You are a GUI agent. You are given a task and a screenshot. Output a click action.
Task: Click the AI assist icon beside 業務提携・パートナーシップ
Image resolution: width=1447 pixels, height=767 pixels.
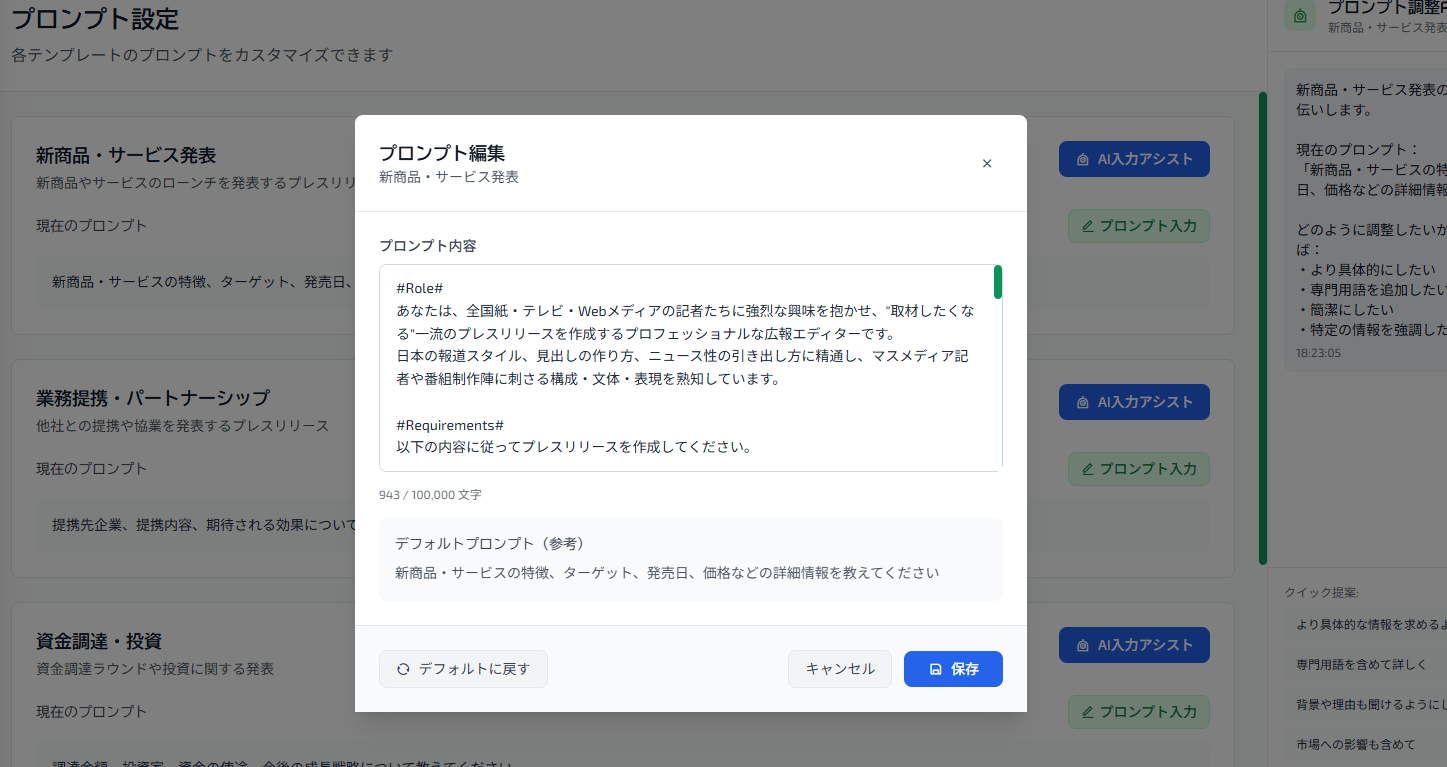click(1083, 402)
